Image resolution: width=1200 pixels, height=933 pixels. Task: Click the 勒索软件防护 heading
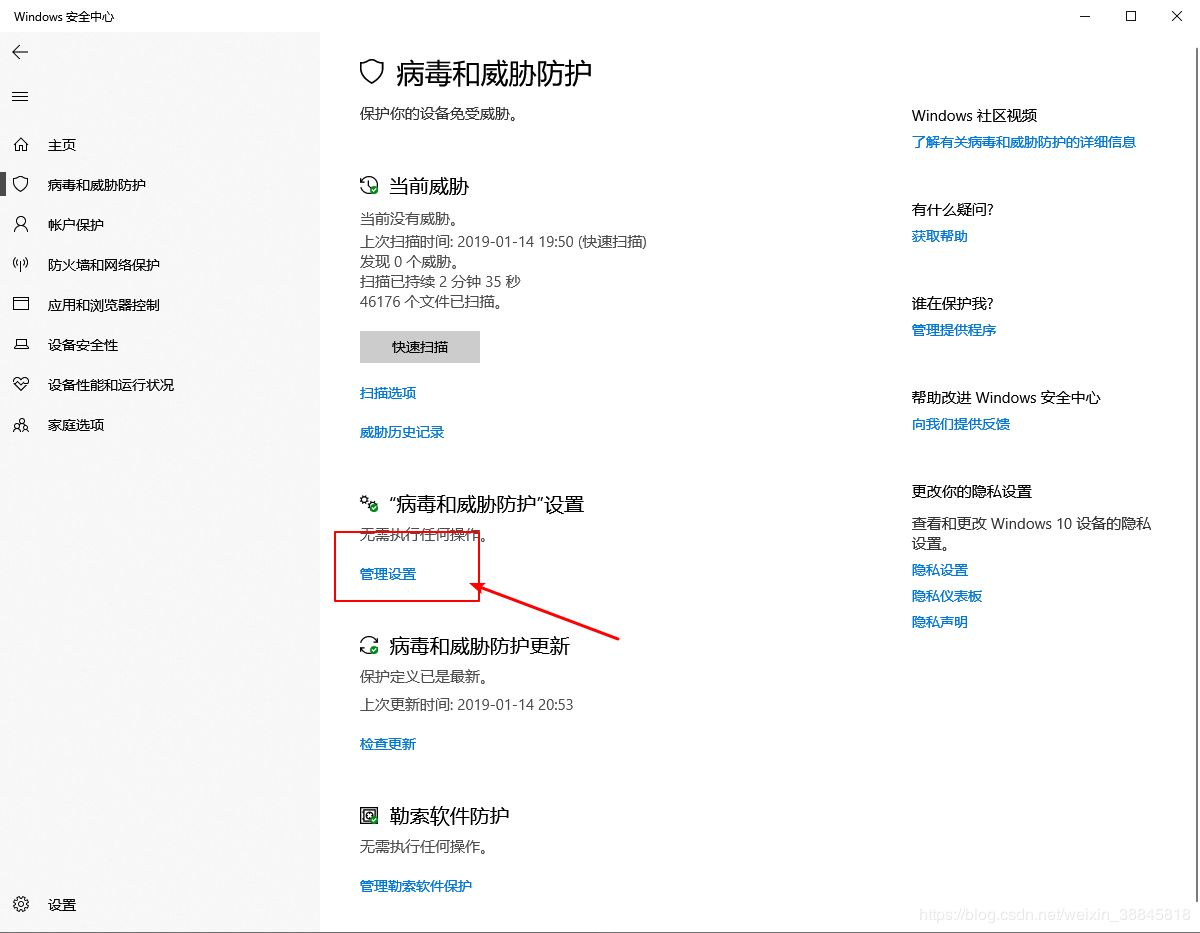click(449, 816)
